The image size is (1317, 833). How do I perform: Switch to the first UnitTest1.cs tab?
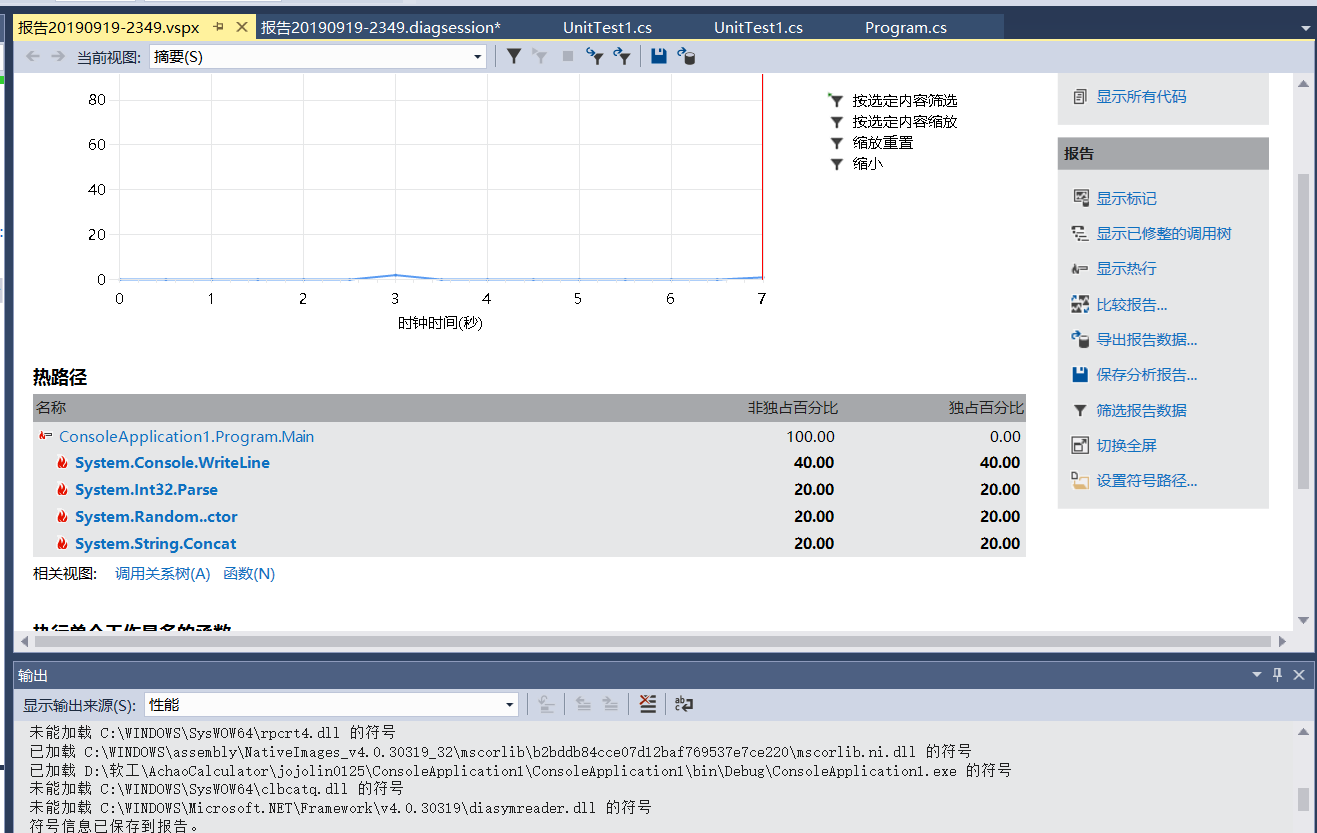point(607,28)
